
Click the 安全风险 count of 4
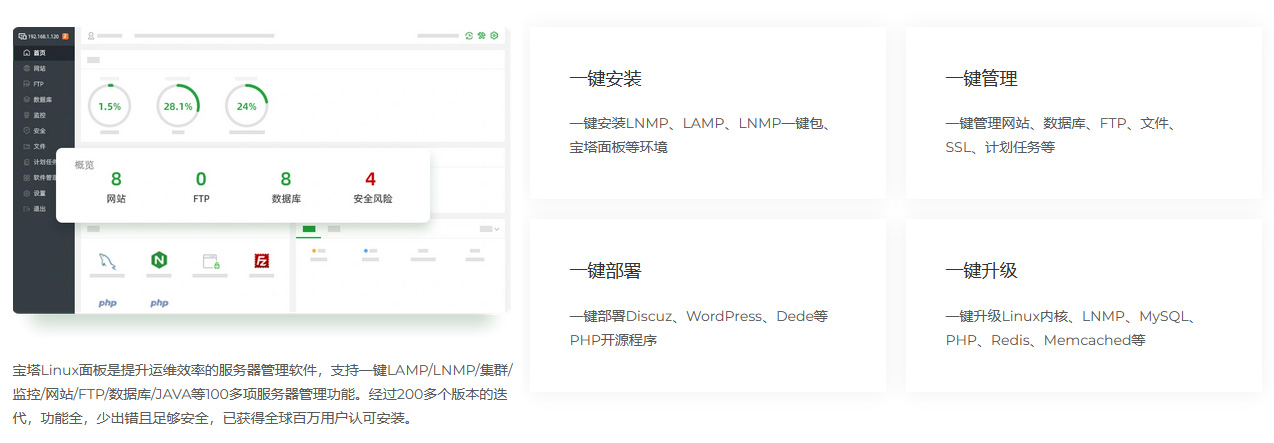(x=371, y=180)
